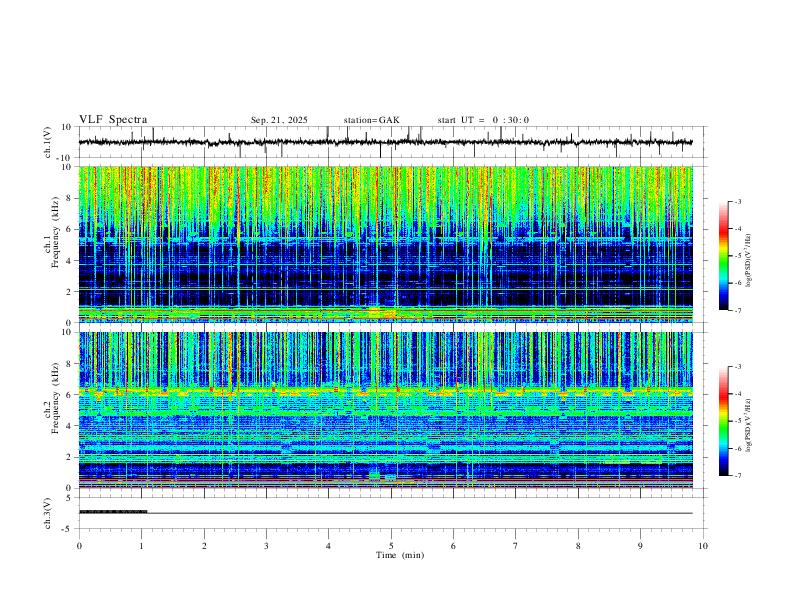
Task: Click the time axis tick label '5'
Action: (391, 546)
